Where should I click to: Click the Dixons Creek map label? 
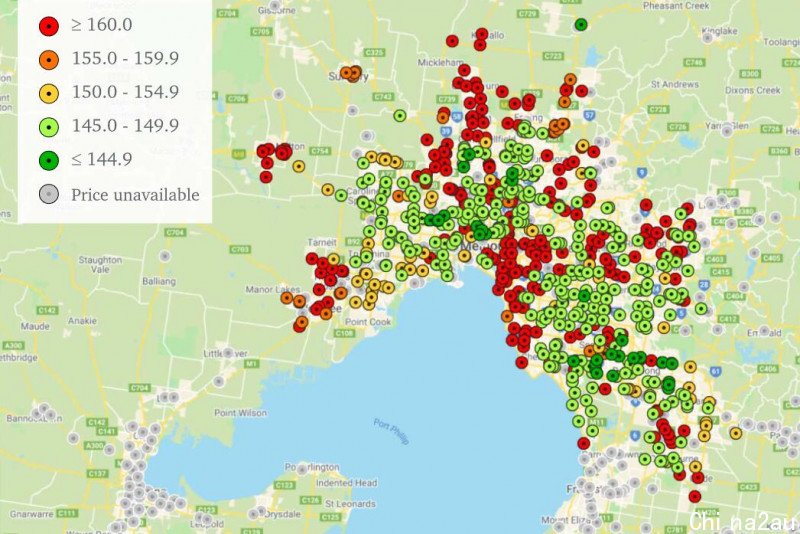[753, 90]
